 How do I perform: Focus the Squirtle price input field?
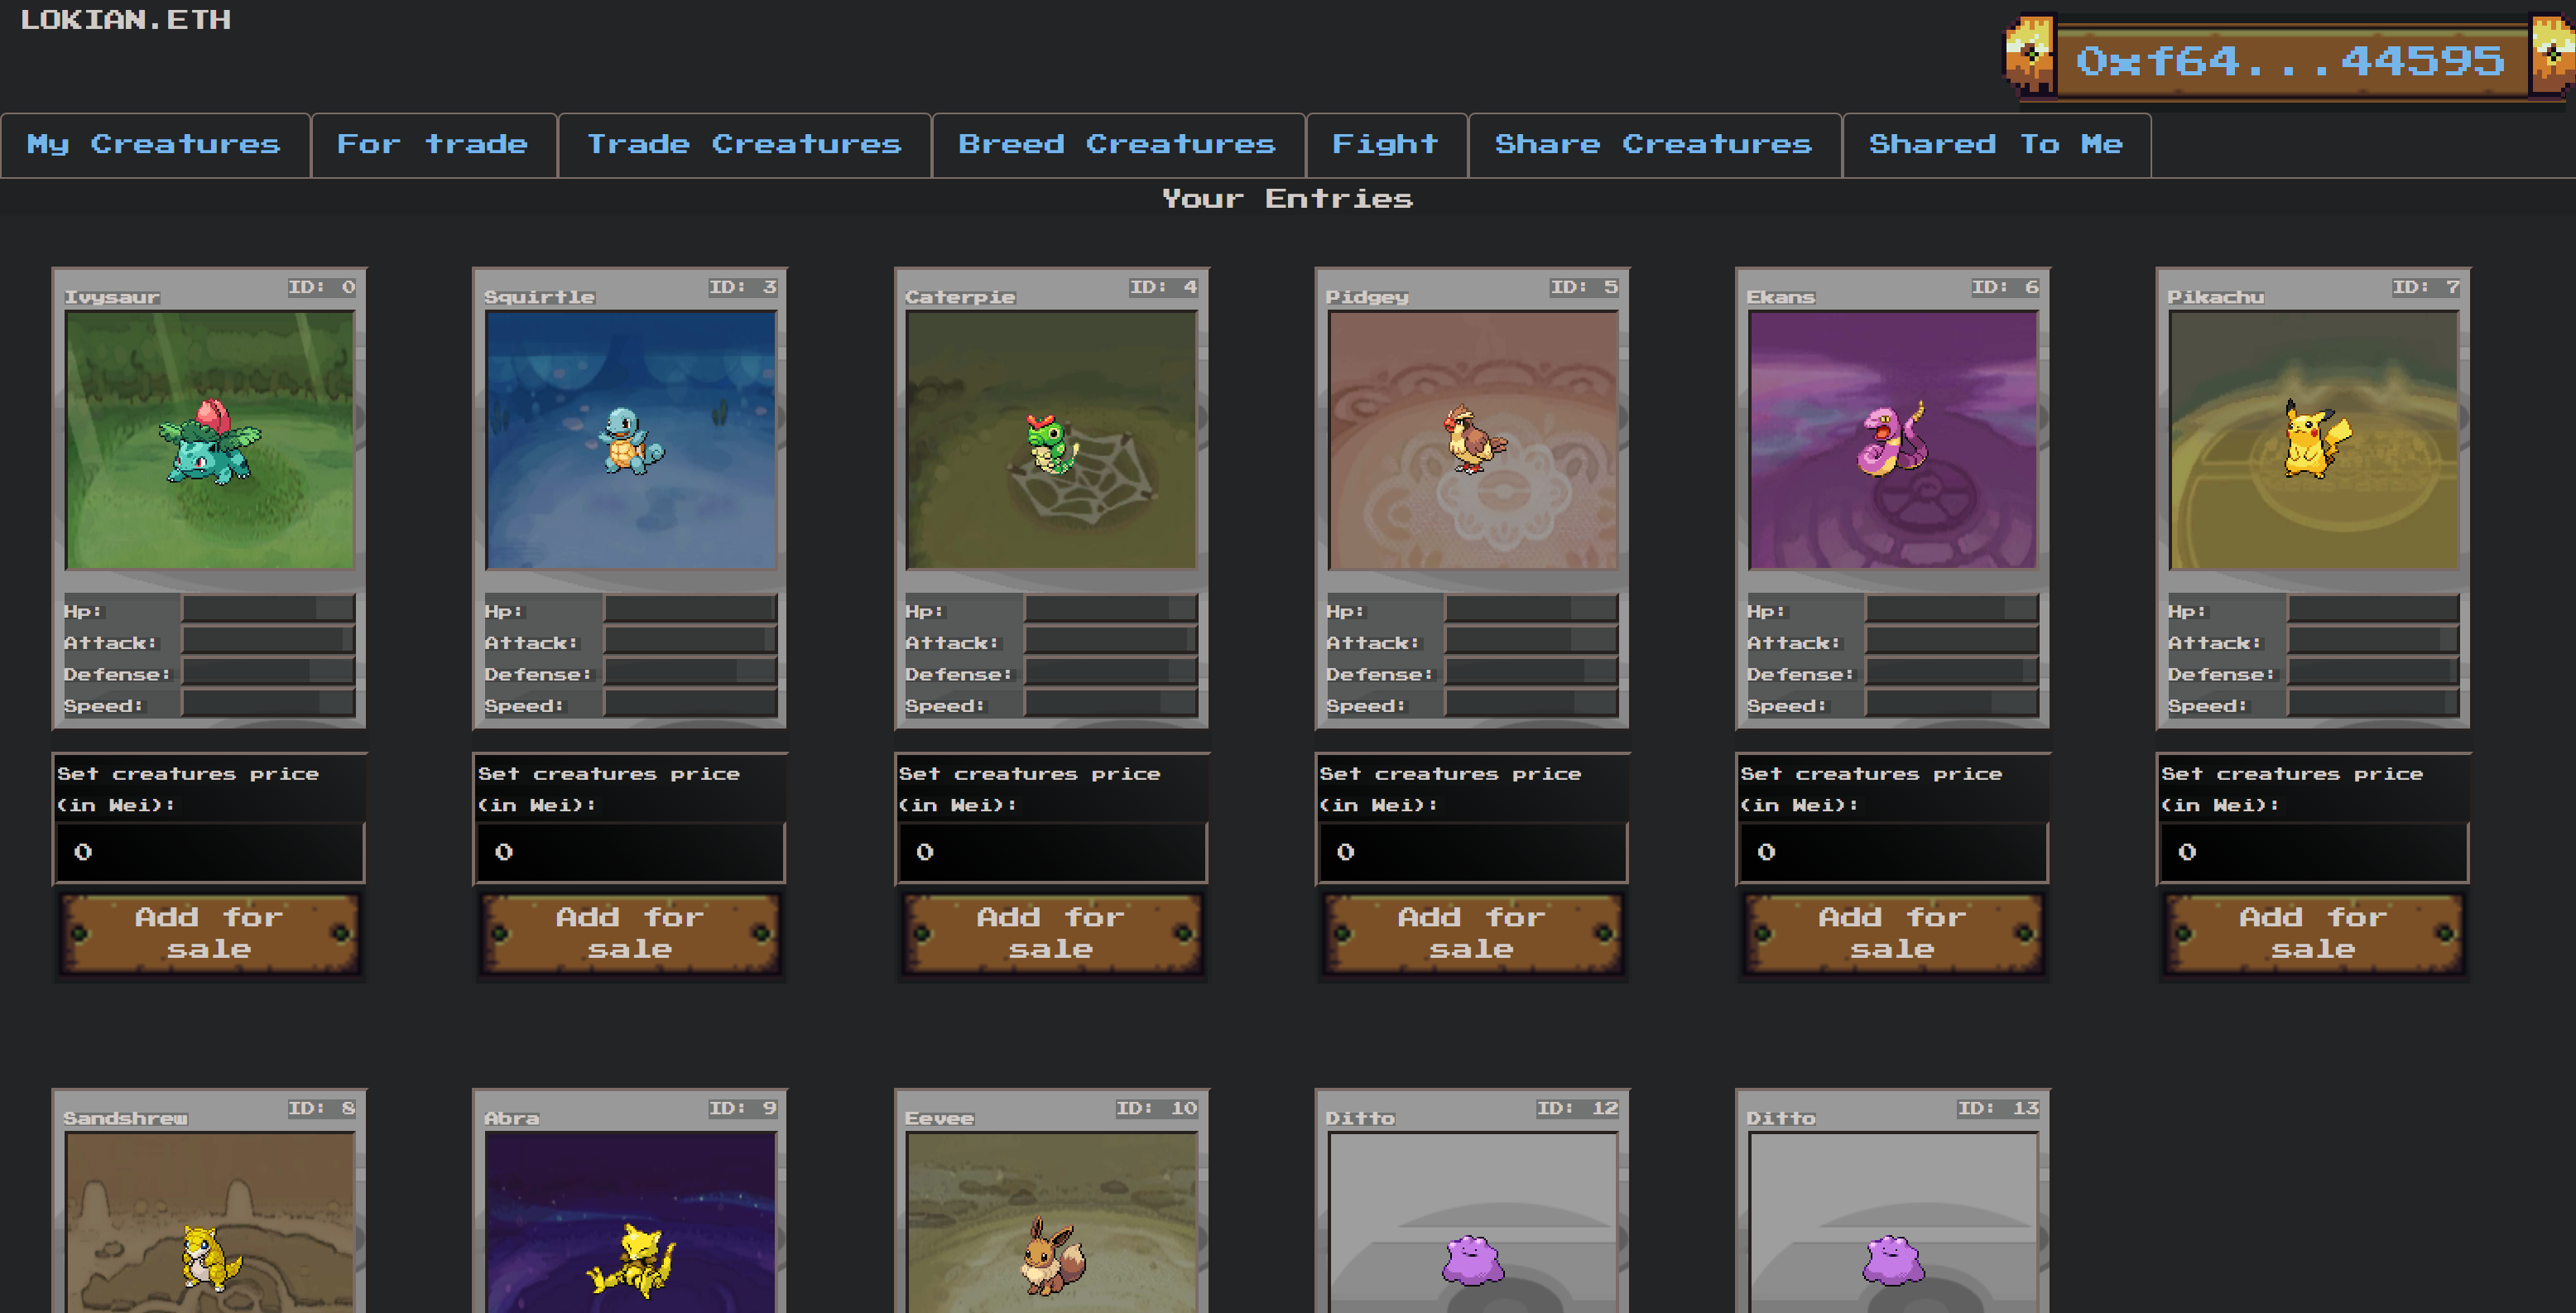pyautogui.click(x=630, y=852)
